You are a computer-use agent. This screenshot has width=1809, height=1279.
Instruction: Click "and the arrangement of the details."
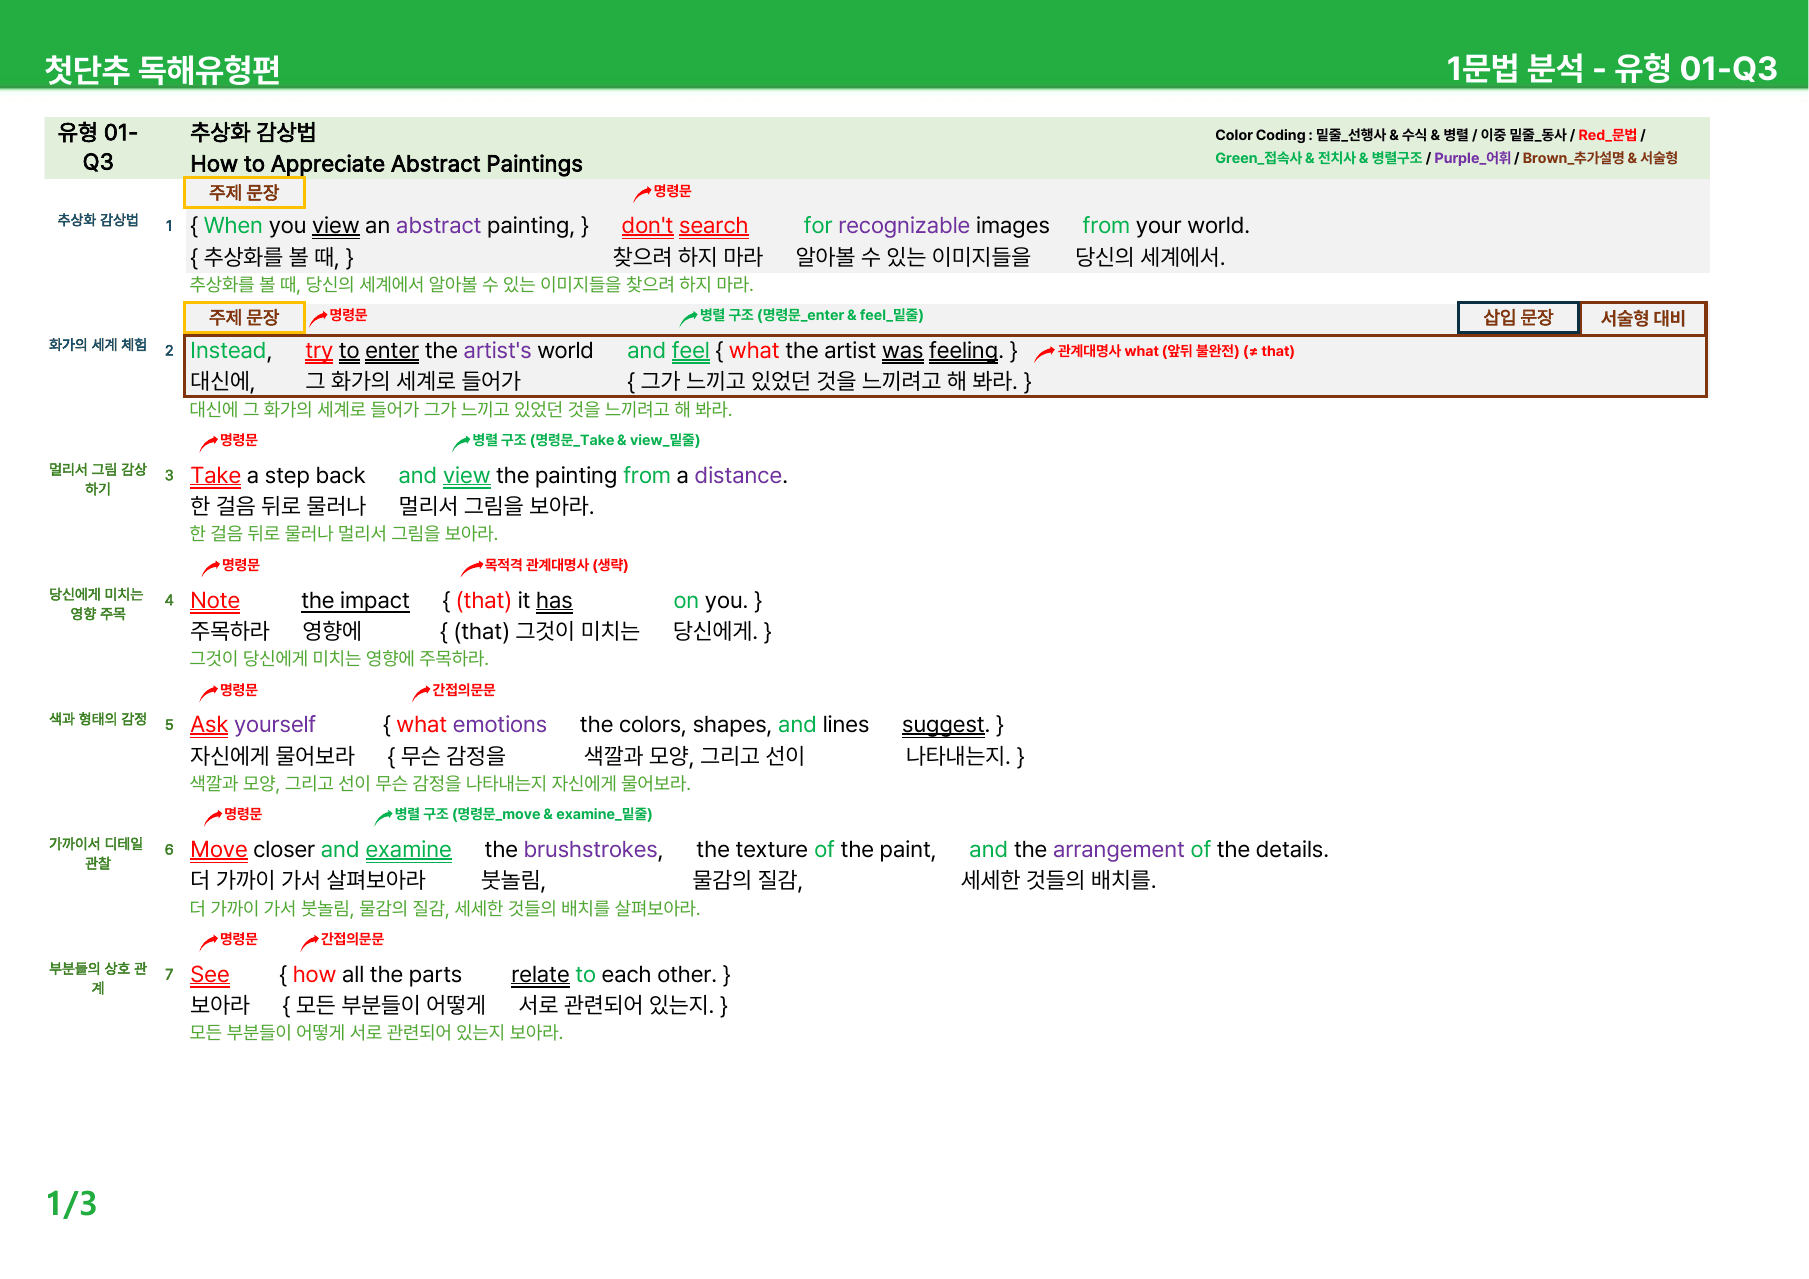coord(1149,850)
